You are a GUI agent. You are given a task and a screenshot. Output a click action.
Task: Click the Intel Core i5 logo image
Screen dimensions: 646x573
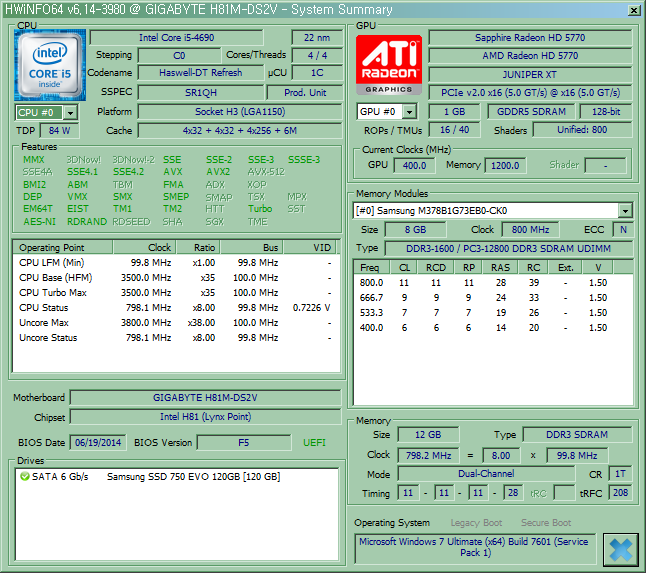[50, 65]
